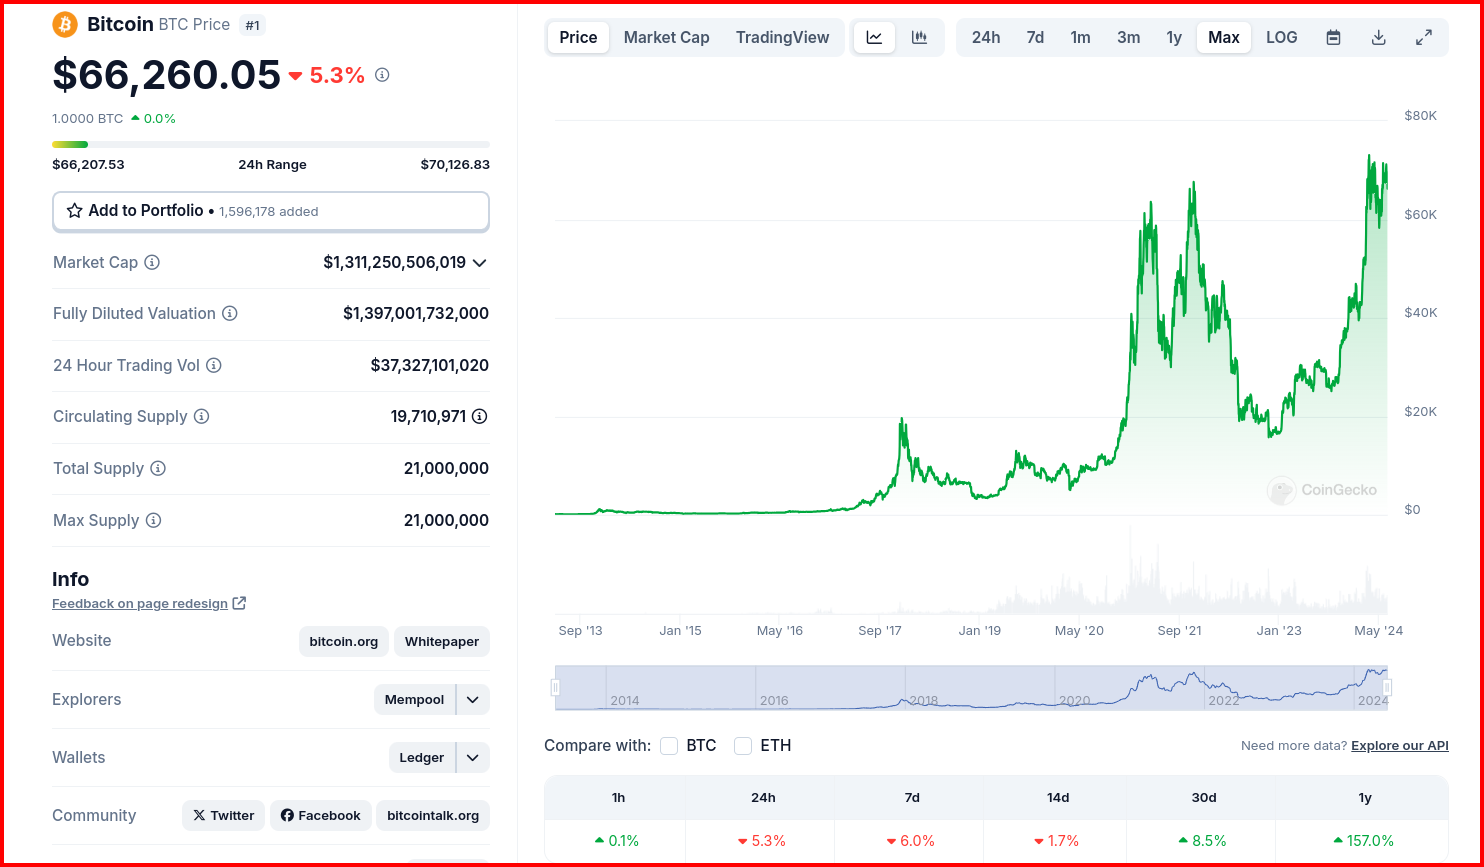The image size is (1484, 867).
Task: Switch to candlestick chart icon
Action: pos(919,38)
